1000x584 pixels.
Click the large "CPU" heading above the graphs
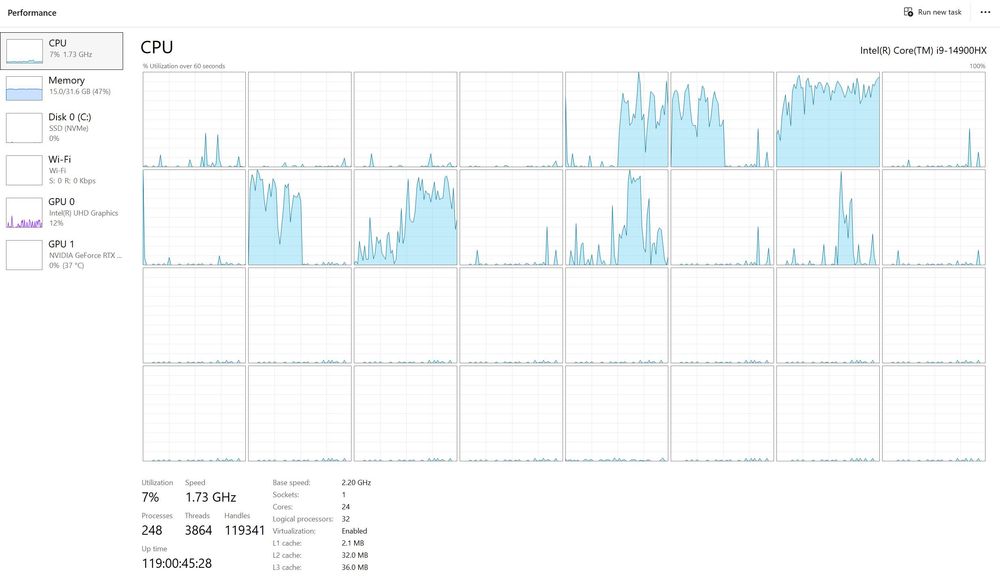point(157,47)
